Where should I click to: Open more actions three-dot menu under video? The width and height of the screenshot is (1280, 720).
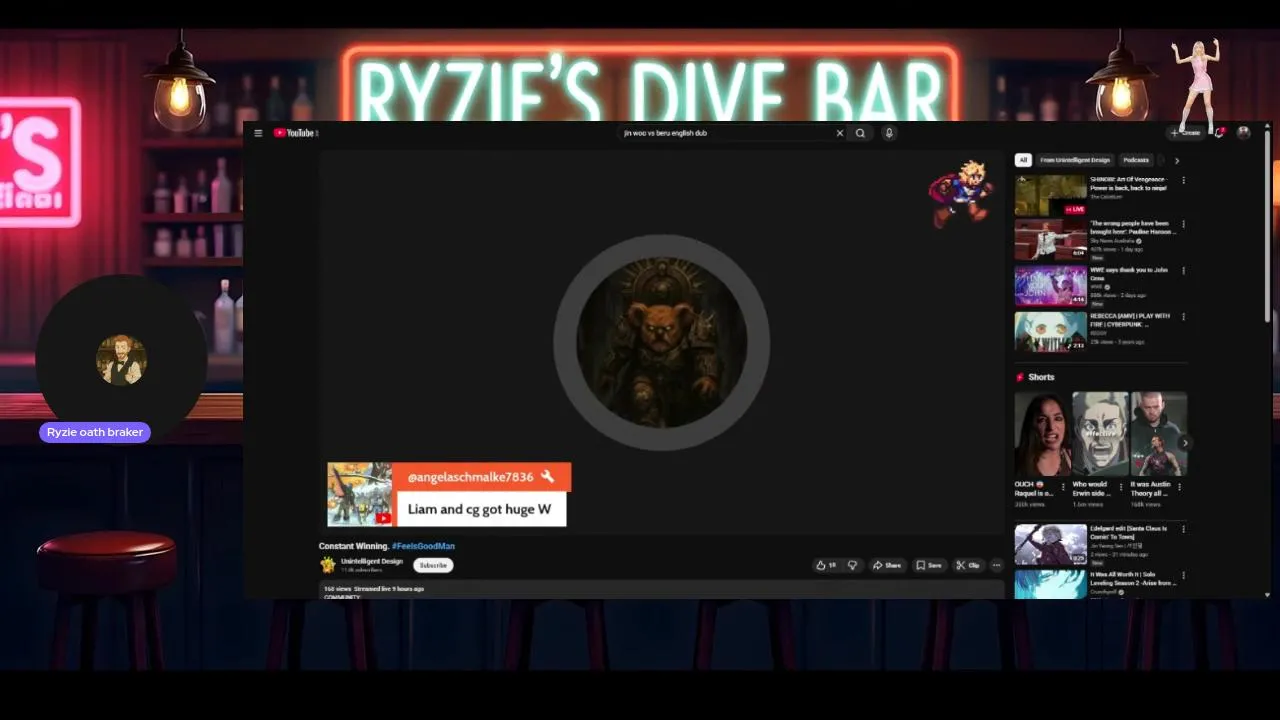(x=996, y=565)
